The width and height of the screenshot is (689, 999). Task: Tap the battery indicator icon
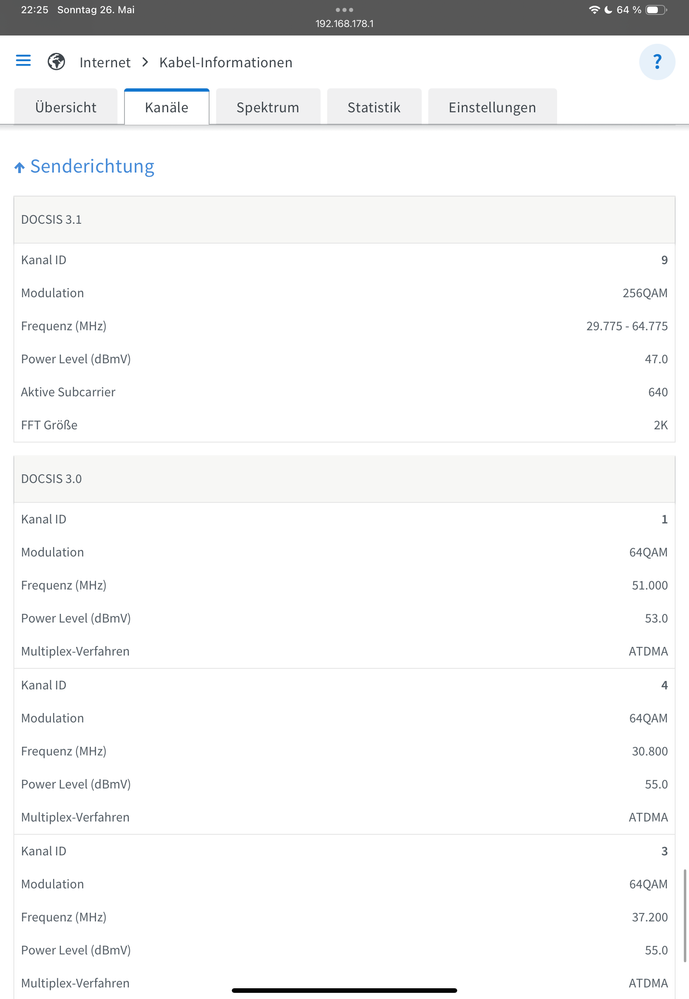656,10
